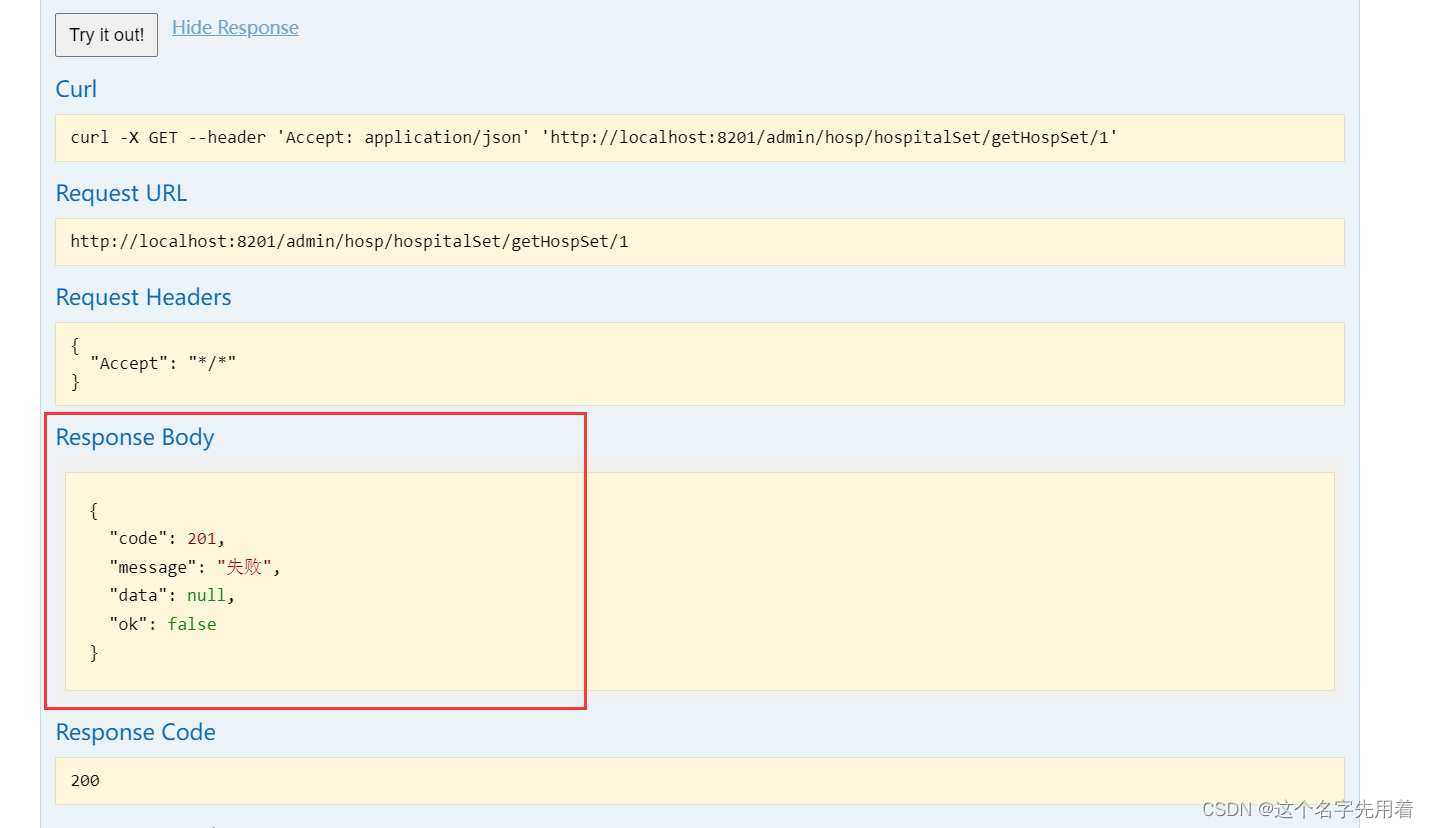
Task: Click the Request Headers heading
Action: coord(143,297)
